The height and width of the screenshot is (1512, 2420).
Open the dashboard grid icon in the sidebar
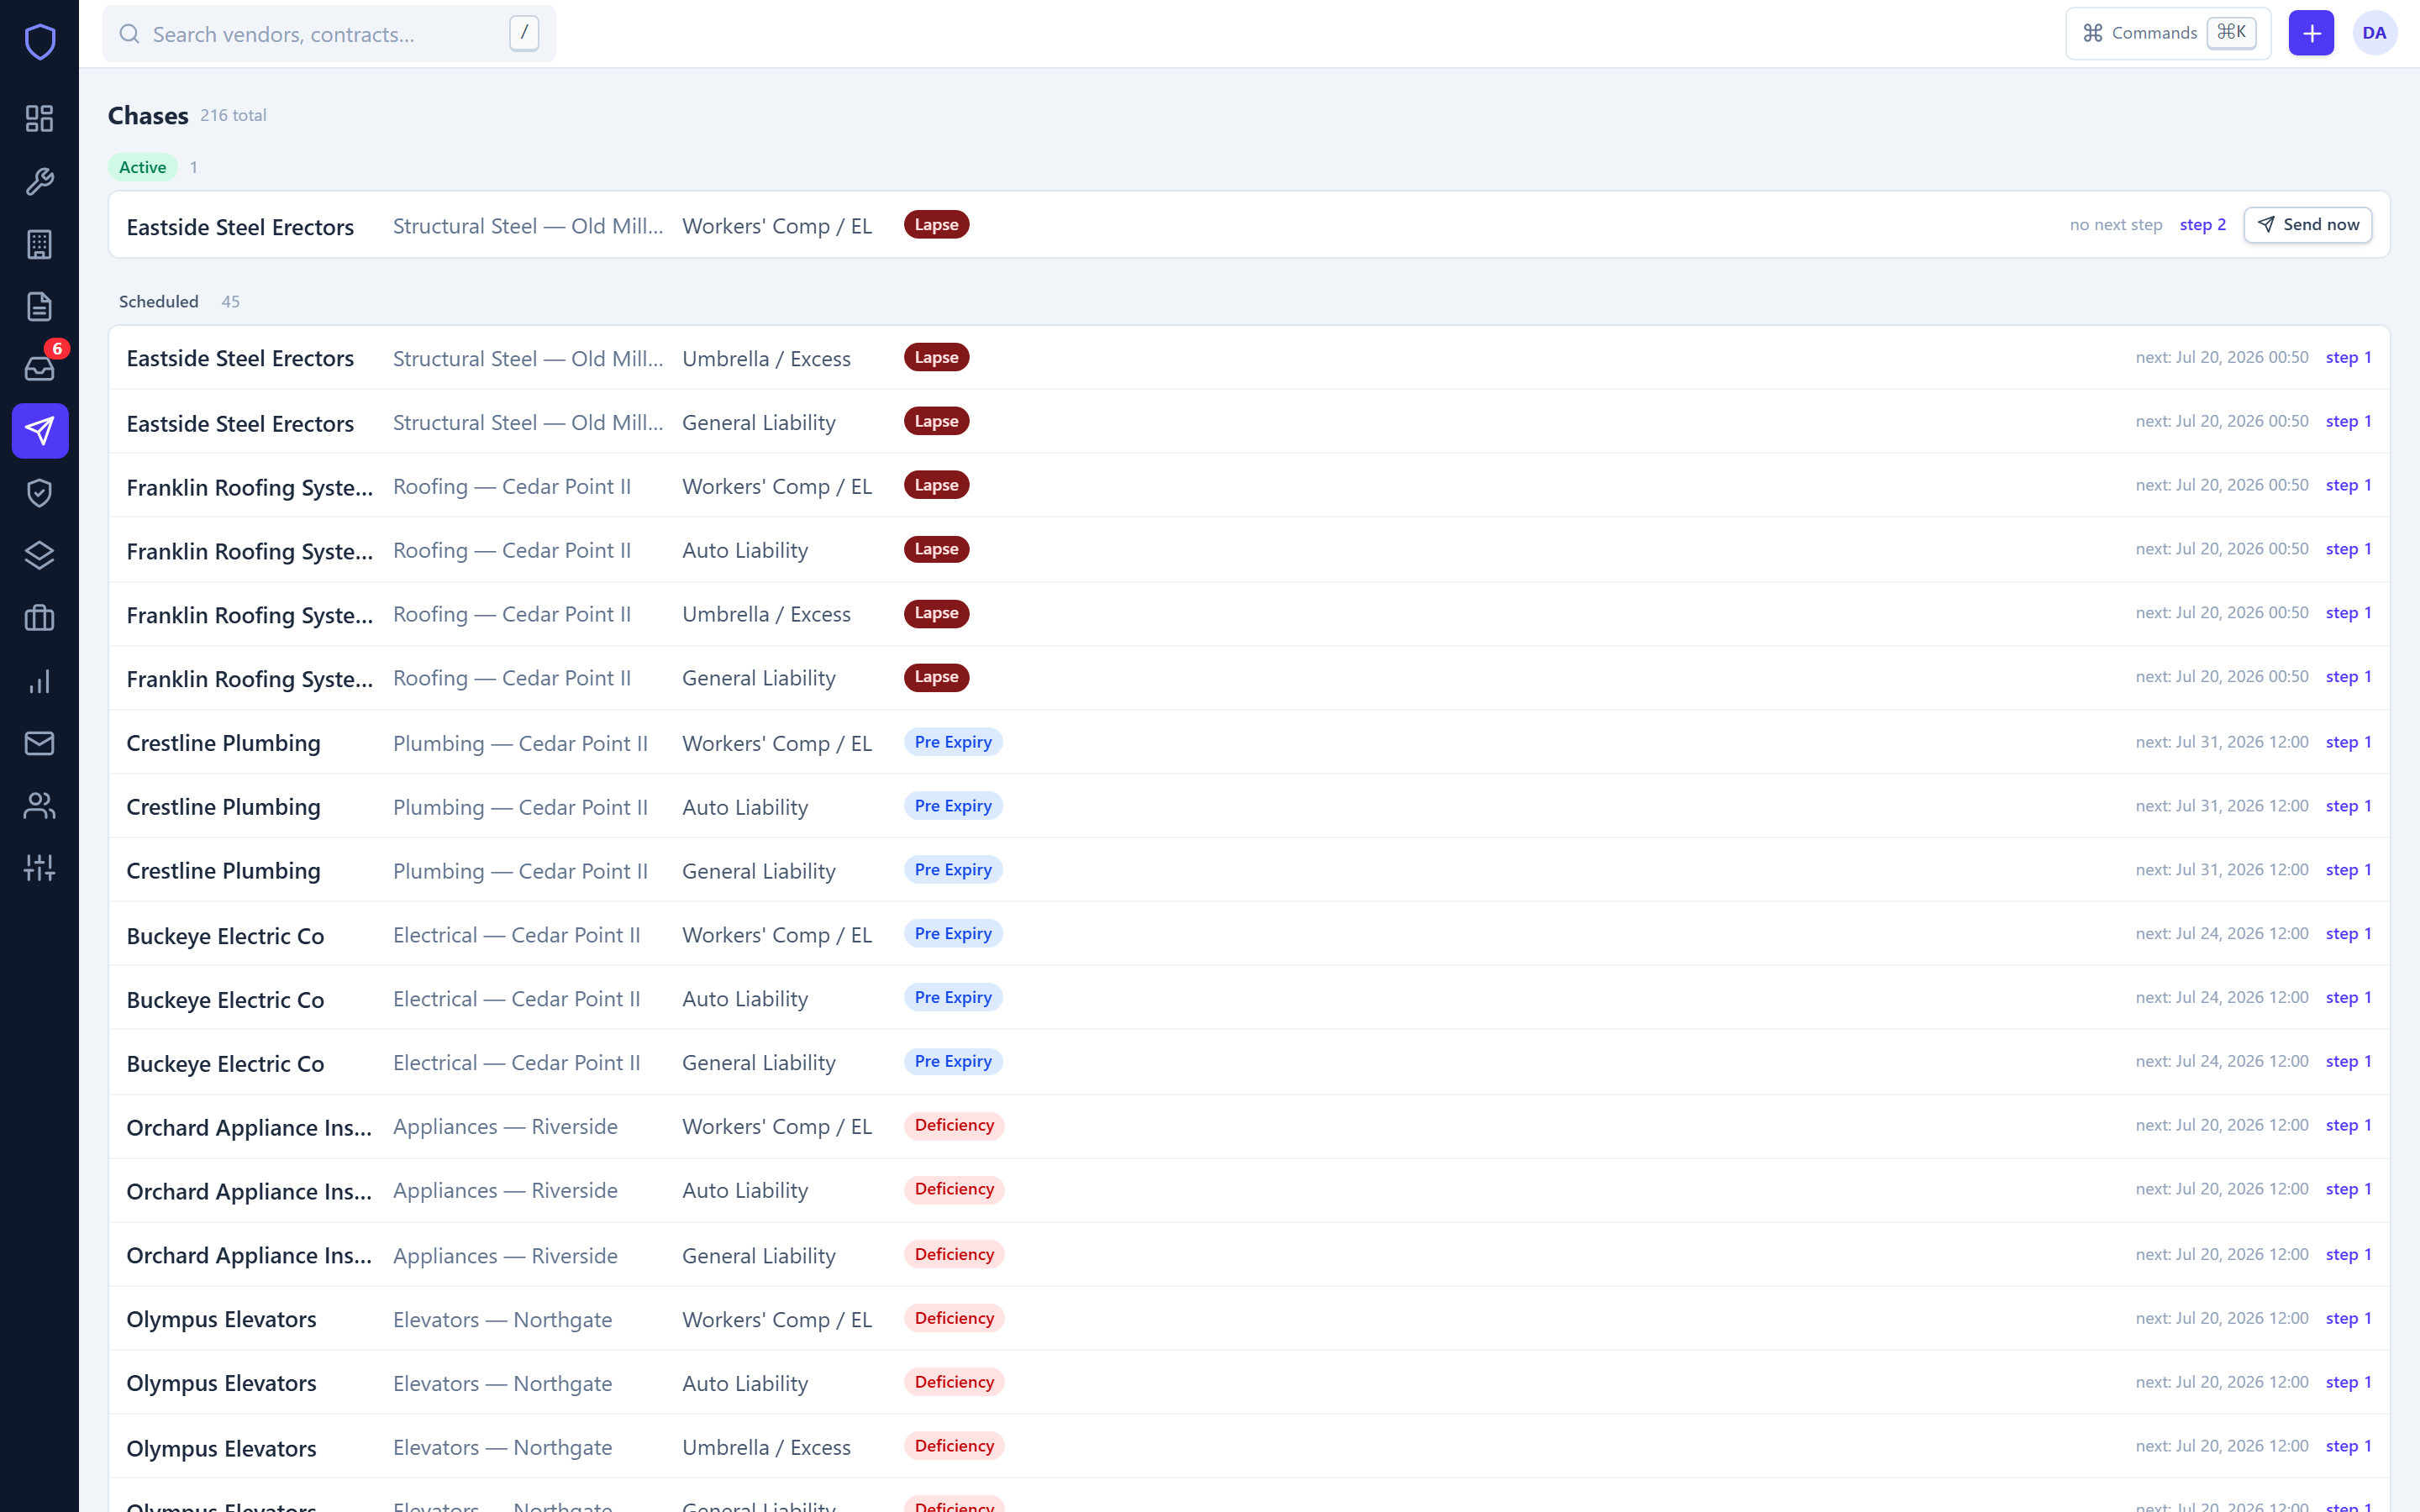pos(40,119)
